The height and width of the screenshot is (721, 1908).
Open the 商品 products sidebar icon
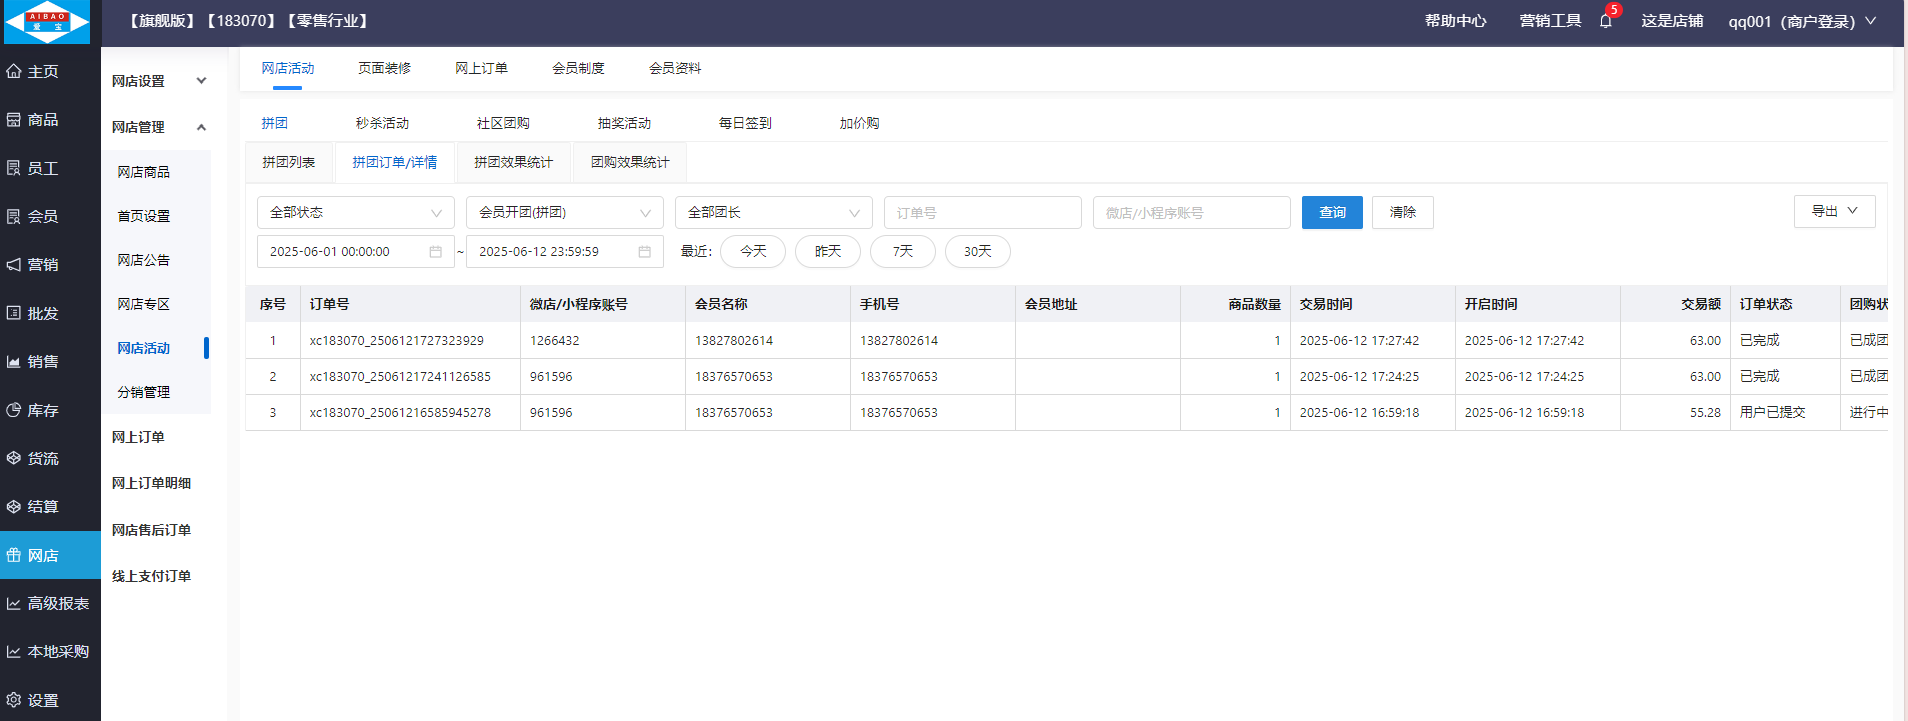click(x=14, y=120)
